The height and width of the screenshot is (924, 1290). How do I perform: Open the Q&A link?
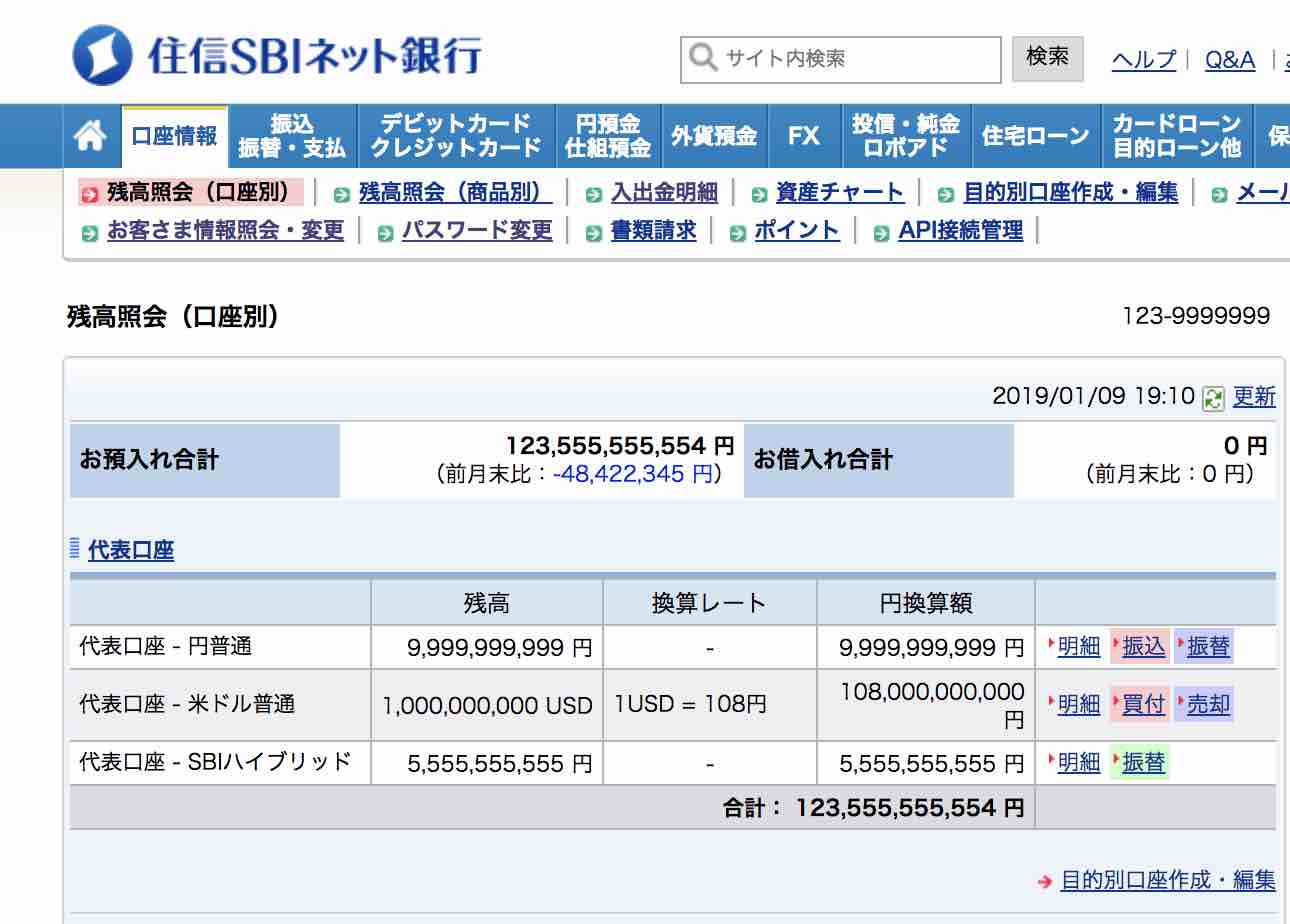[x=1230, y=60]
